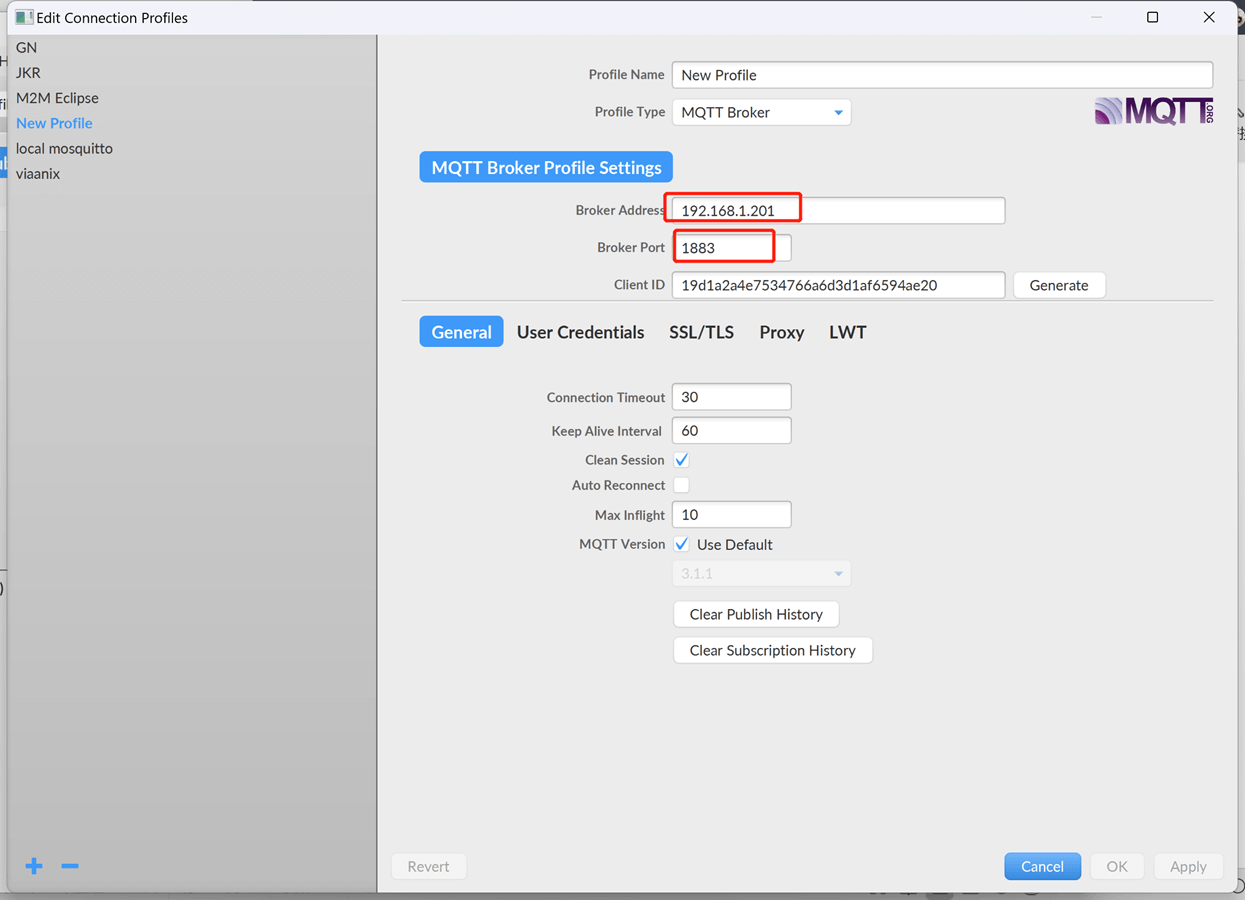Image resolution: width=1245 pixels, height=900 pixels.
Task: Click MQTT Broker Profile Settings header
Action: (546, 167)
